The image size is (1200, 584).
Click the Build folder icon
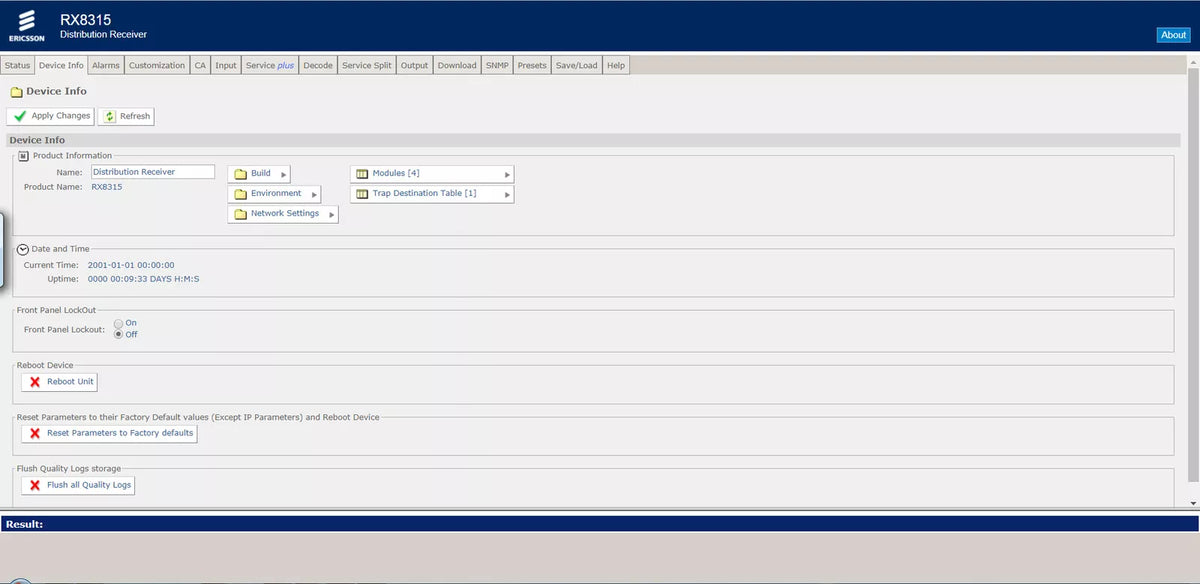(x=240, y=174)
